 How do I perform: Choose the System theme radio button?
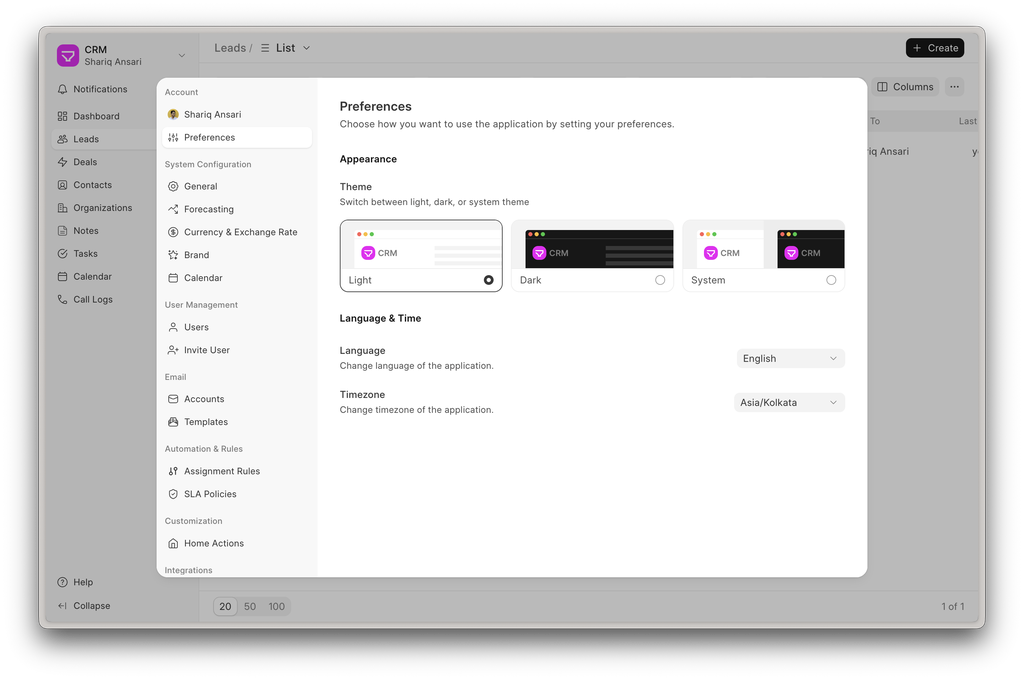click(831, 280)
